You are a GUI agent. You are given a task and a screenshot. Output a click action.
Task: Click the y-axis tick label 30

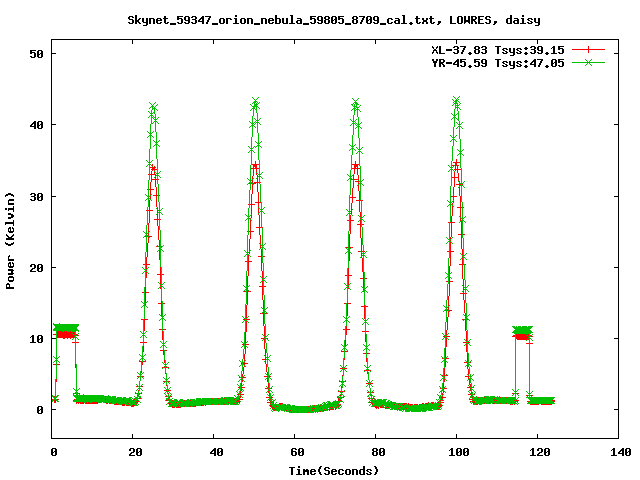tap(36, 197)
